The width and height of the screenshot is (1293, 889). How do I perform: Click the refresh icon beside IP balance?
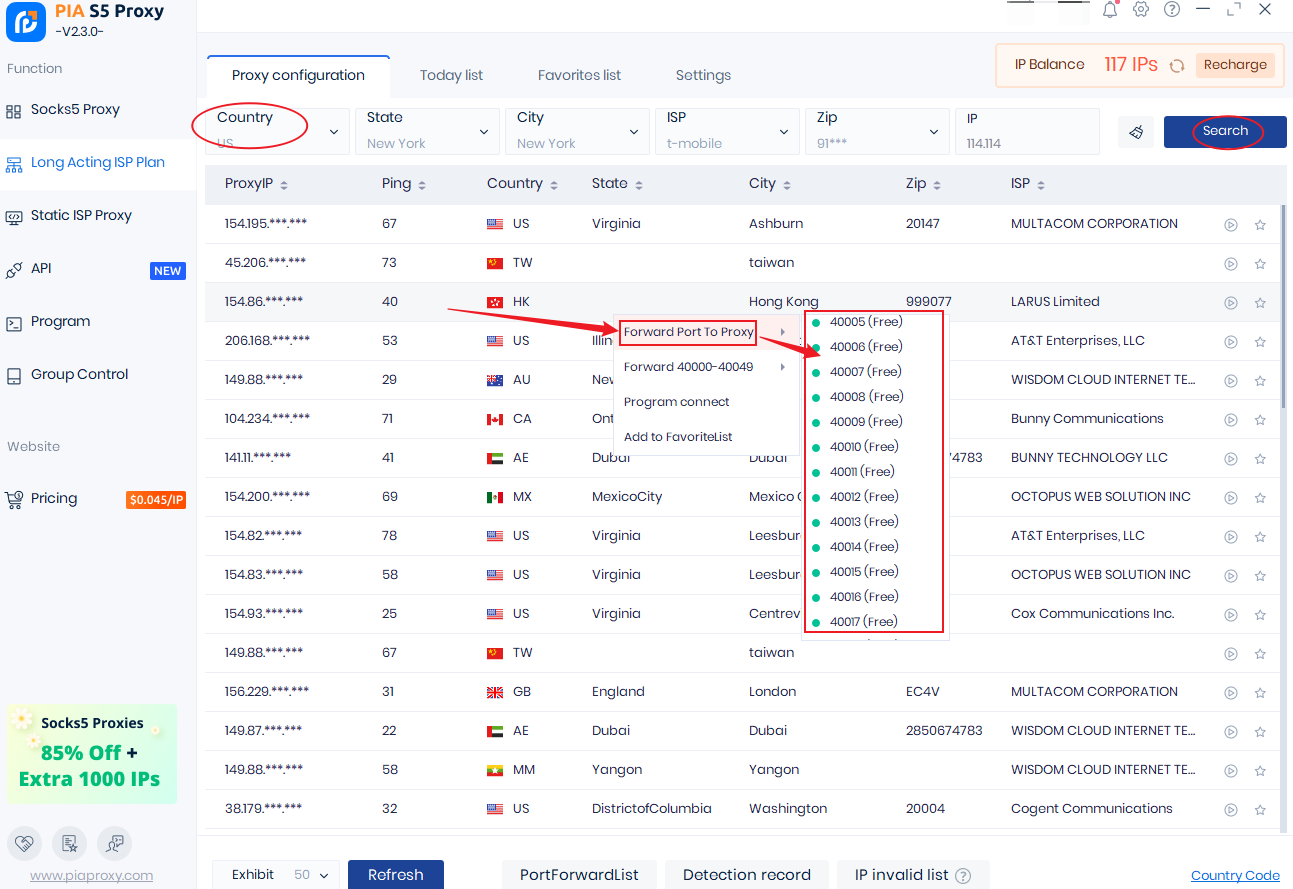point(1177,66)
